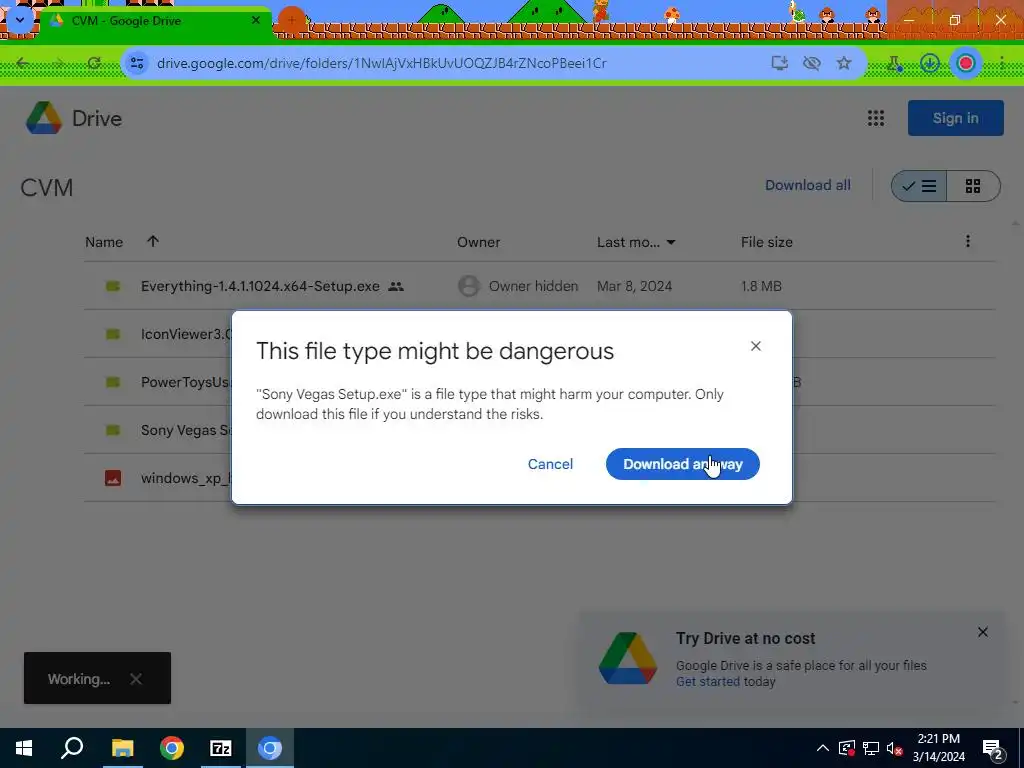Close the file type warning dialog

click(756, 346)
